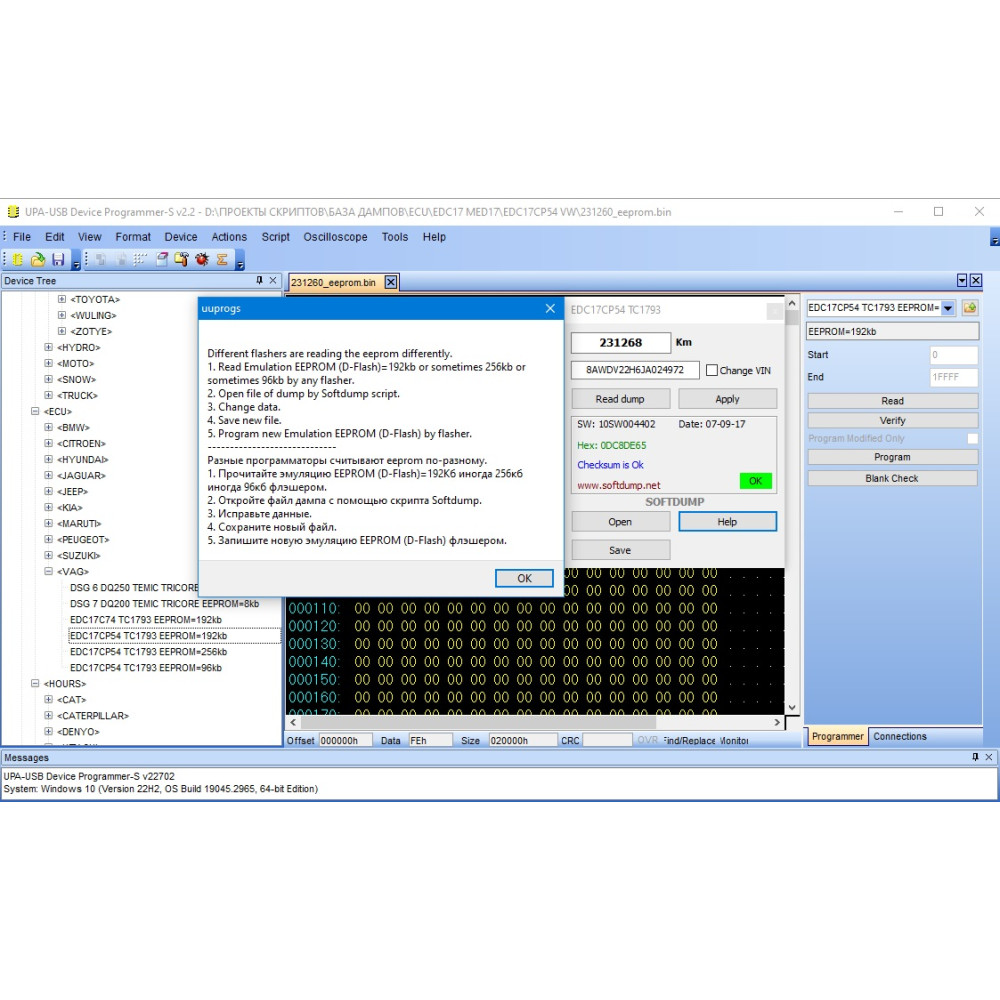Click the buffer window icon with pink bar
Viewport: 1000px width, 1000px height.
(162, 259)
